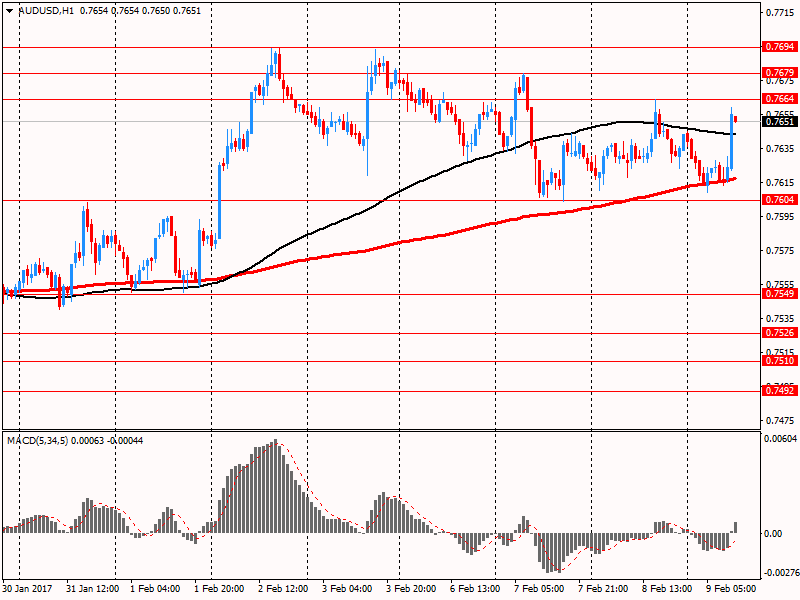Click the black 0.7651 current price label

coord(778,122)
